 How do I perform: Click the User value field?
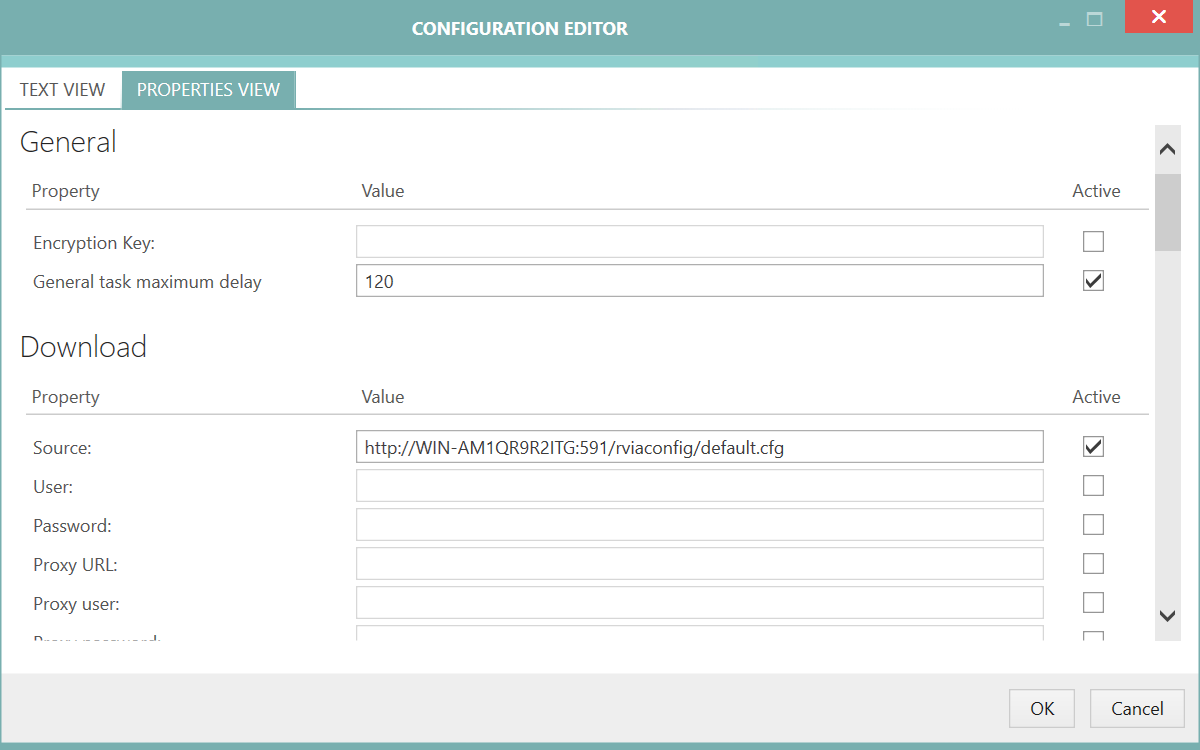tap(699, 485)
